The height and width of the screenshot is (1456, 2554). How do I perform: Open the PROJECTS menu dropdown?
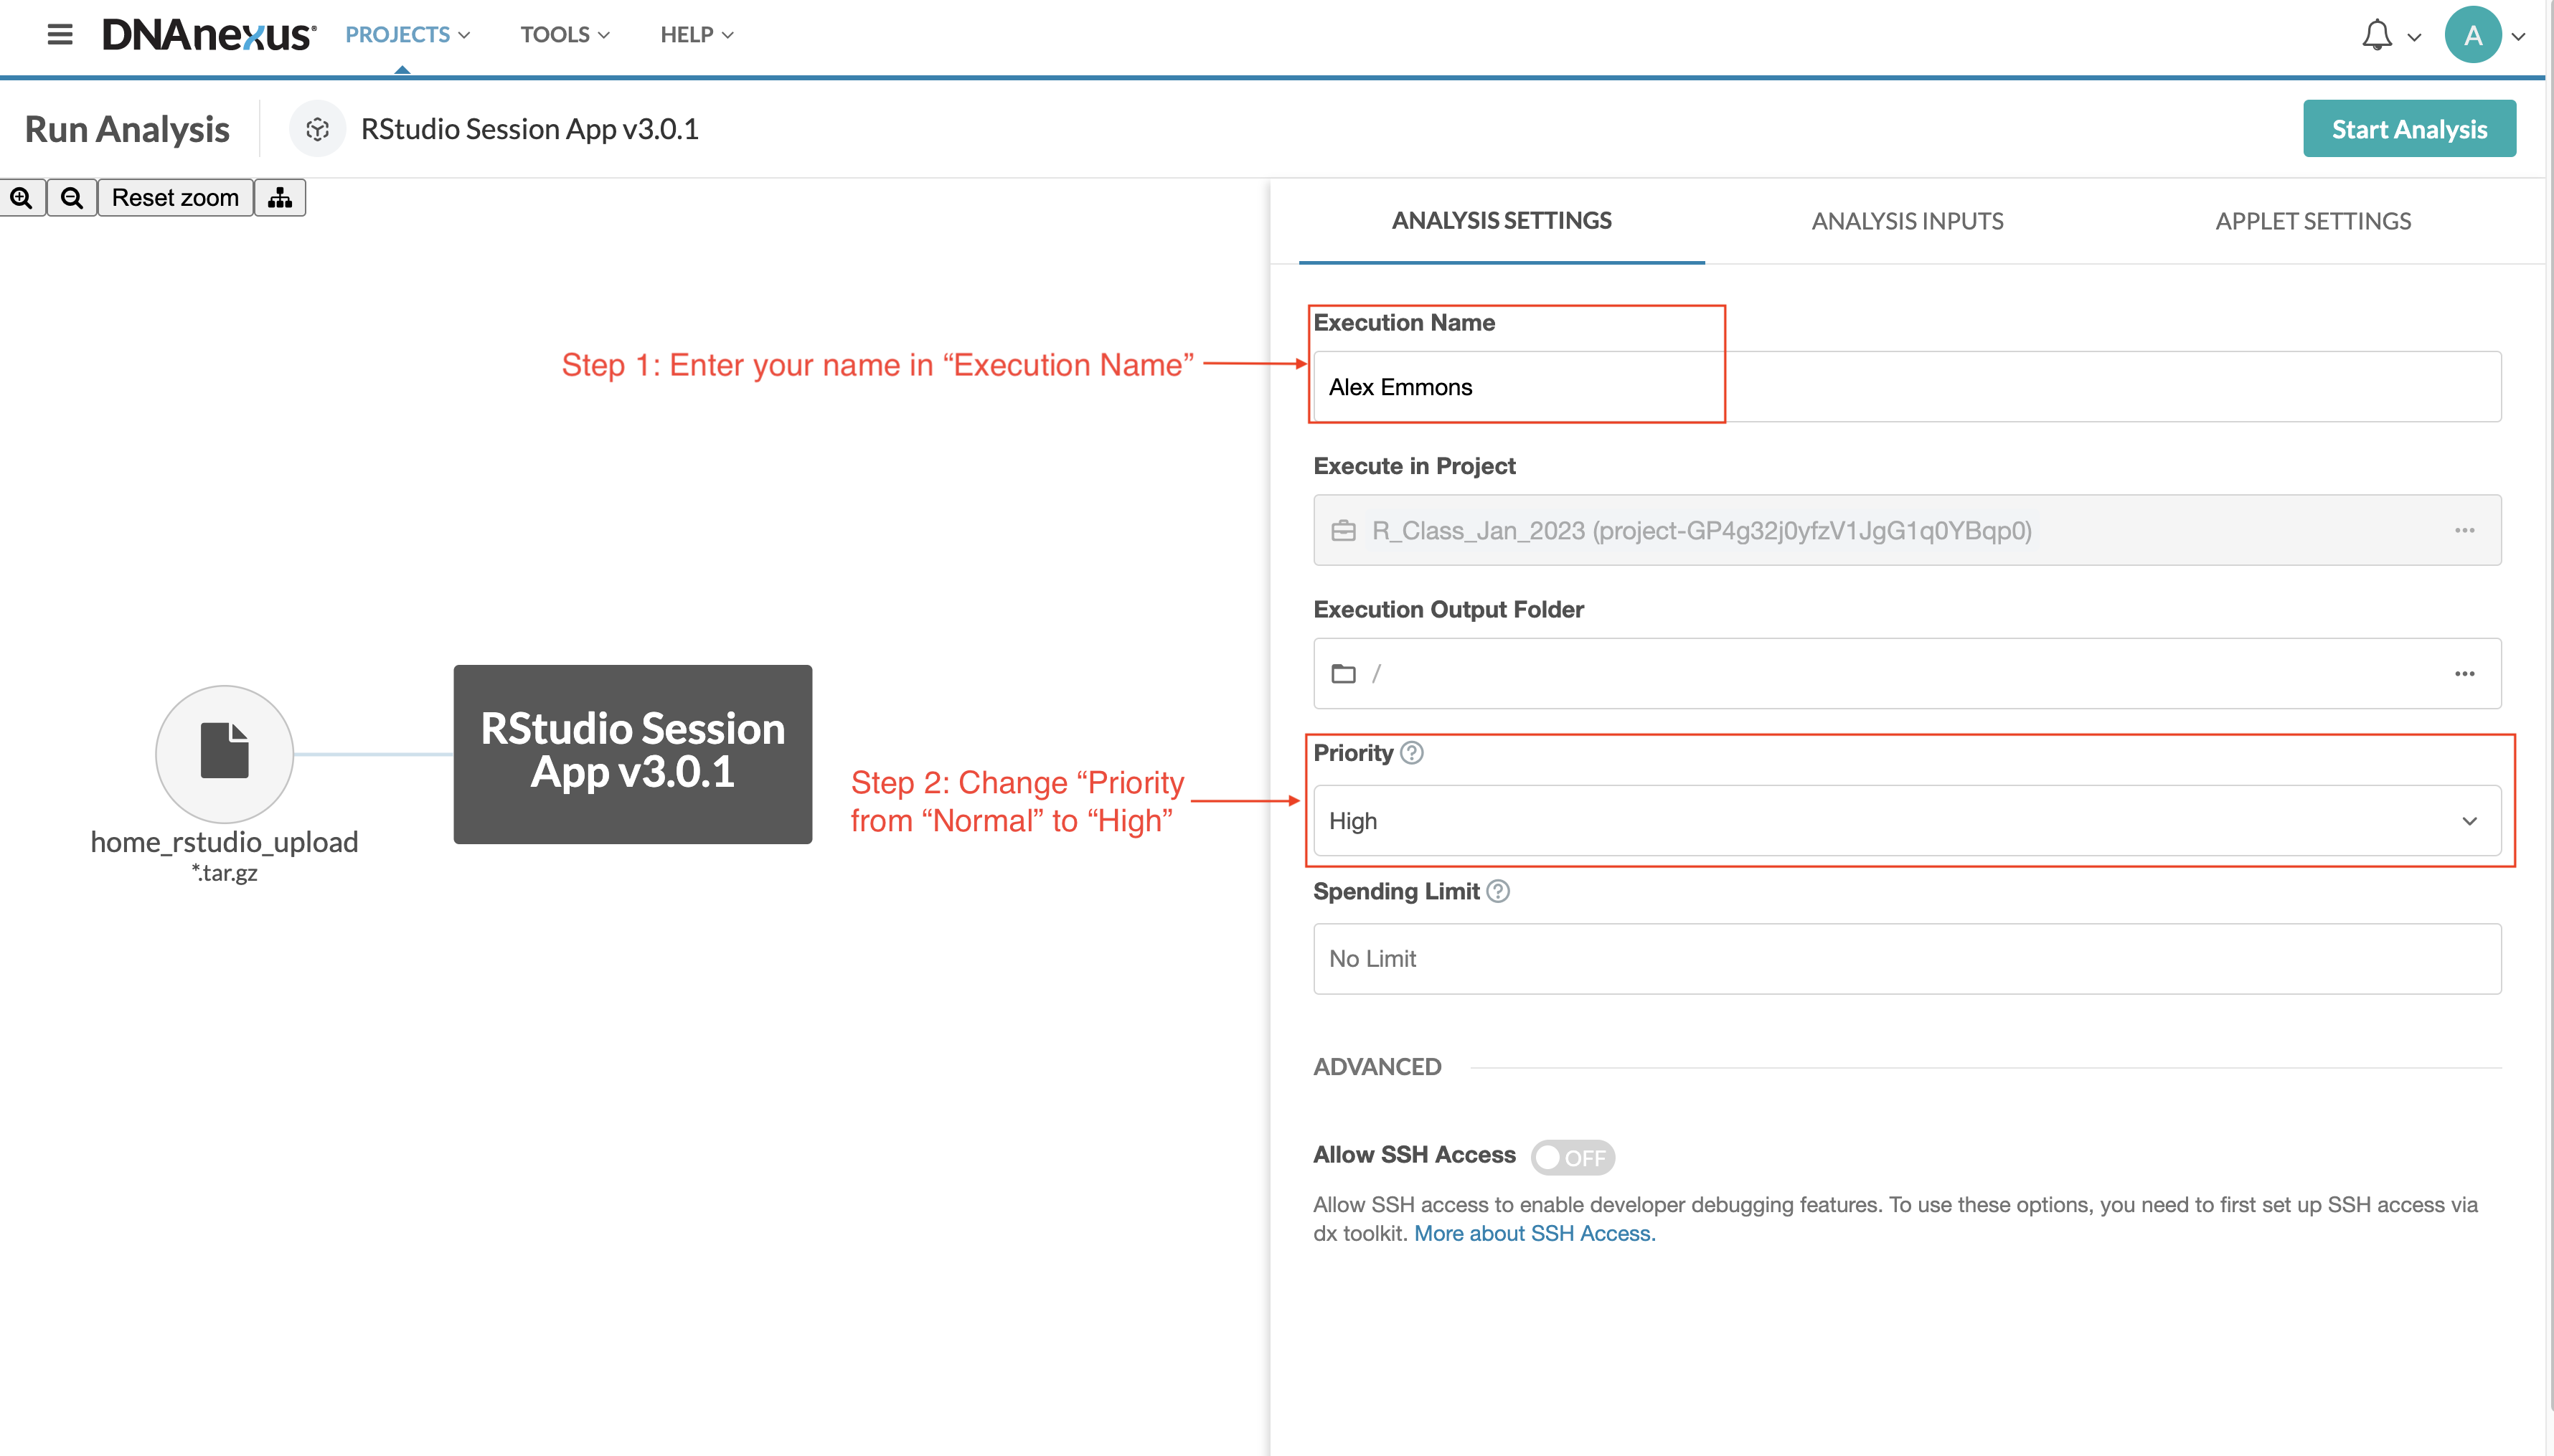click(407, 35)
